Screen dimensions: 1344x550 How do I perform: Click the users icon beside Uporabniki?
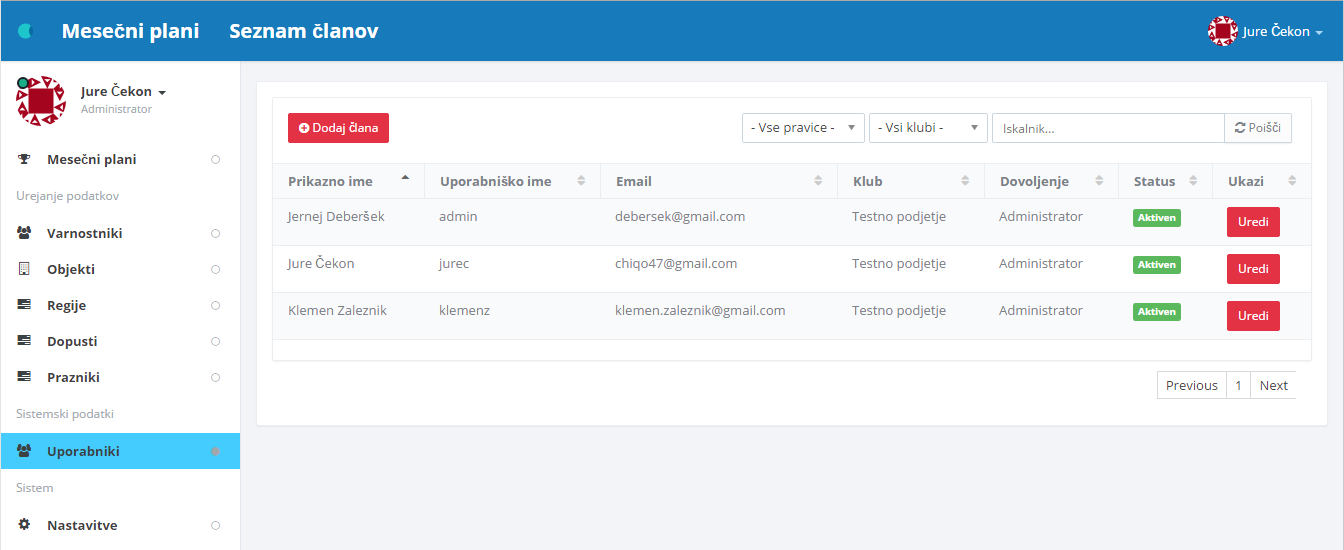click(24, 451)
